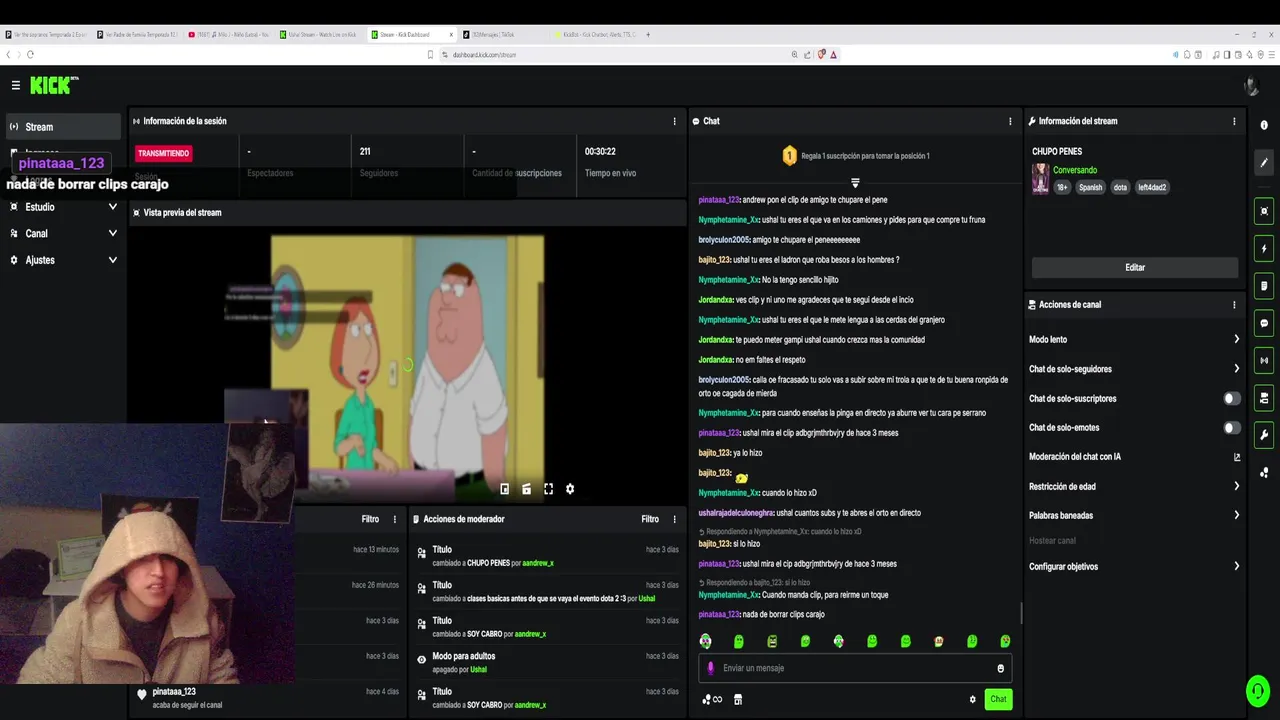This screenshot has width=1280, height=720.
Task: Click the browser address bar URL
Action: (x=484, y=55)
